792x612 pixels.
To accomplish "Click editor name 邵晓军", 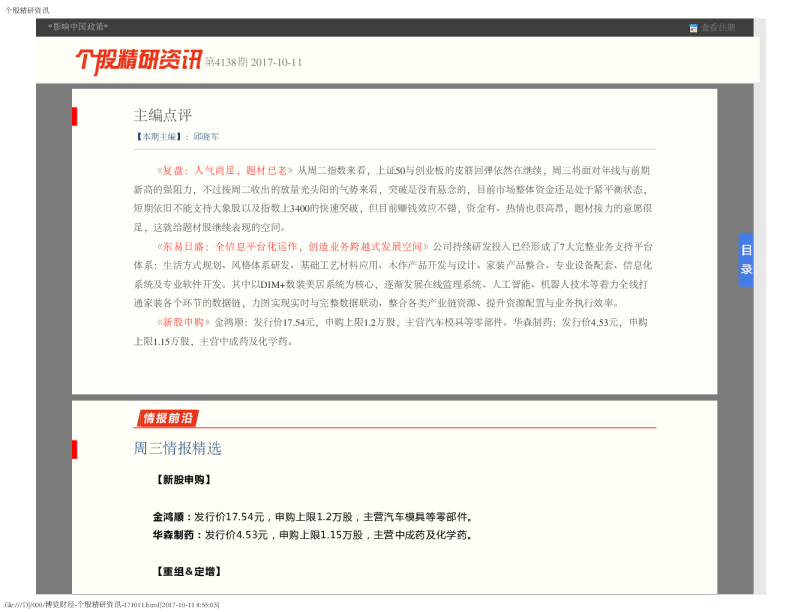I will tap(205, 136).
